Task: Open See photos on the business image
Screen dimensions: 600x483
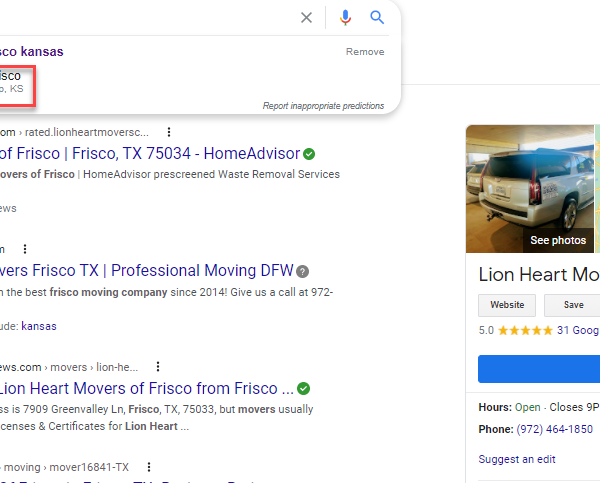Action: pos(558,240)
